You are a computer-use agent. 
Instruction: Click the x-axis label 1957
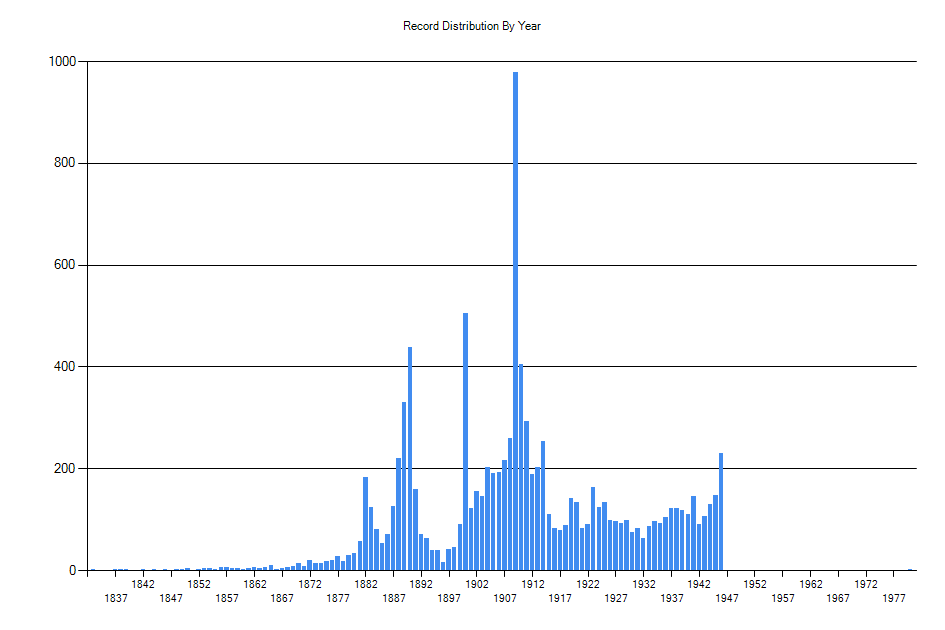tap(783, 598)
